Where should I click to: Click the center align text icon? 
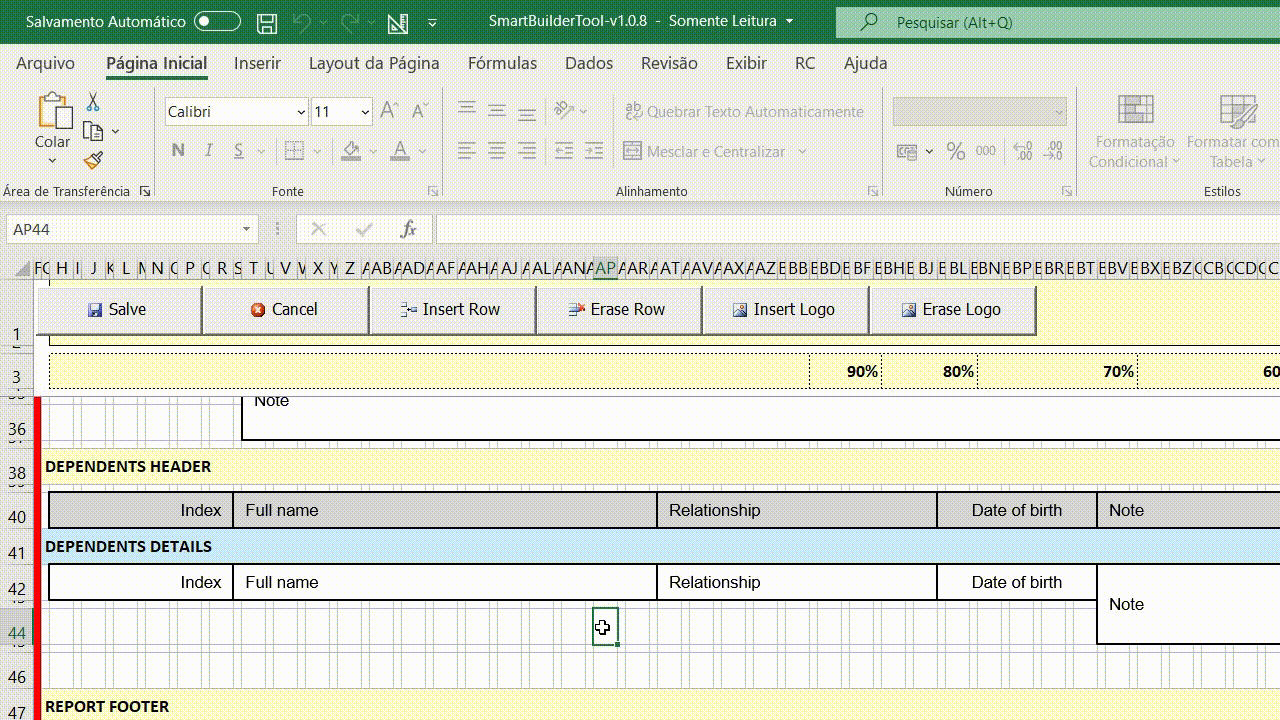tap(497, 151)
